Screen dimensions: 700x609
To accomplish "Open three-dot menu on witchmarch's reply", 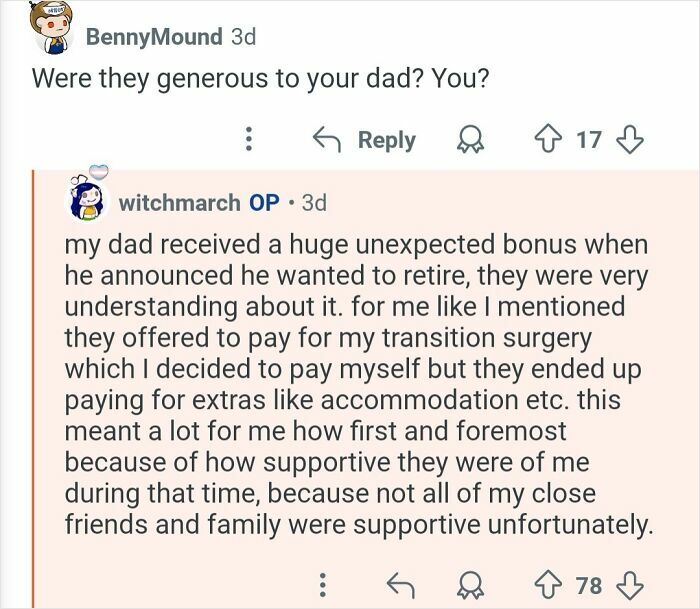I will coord(322,584).
